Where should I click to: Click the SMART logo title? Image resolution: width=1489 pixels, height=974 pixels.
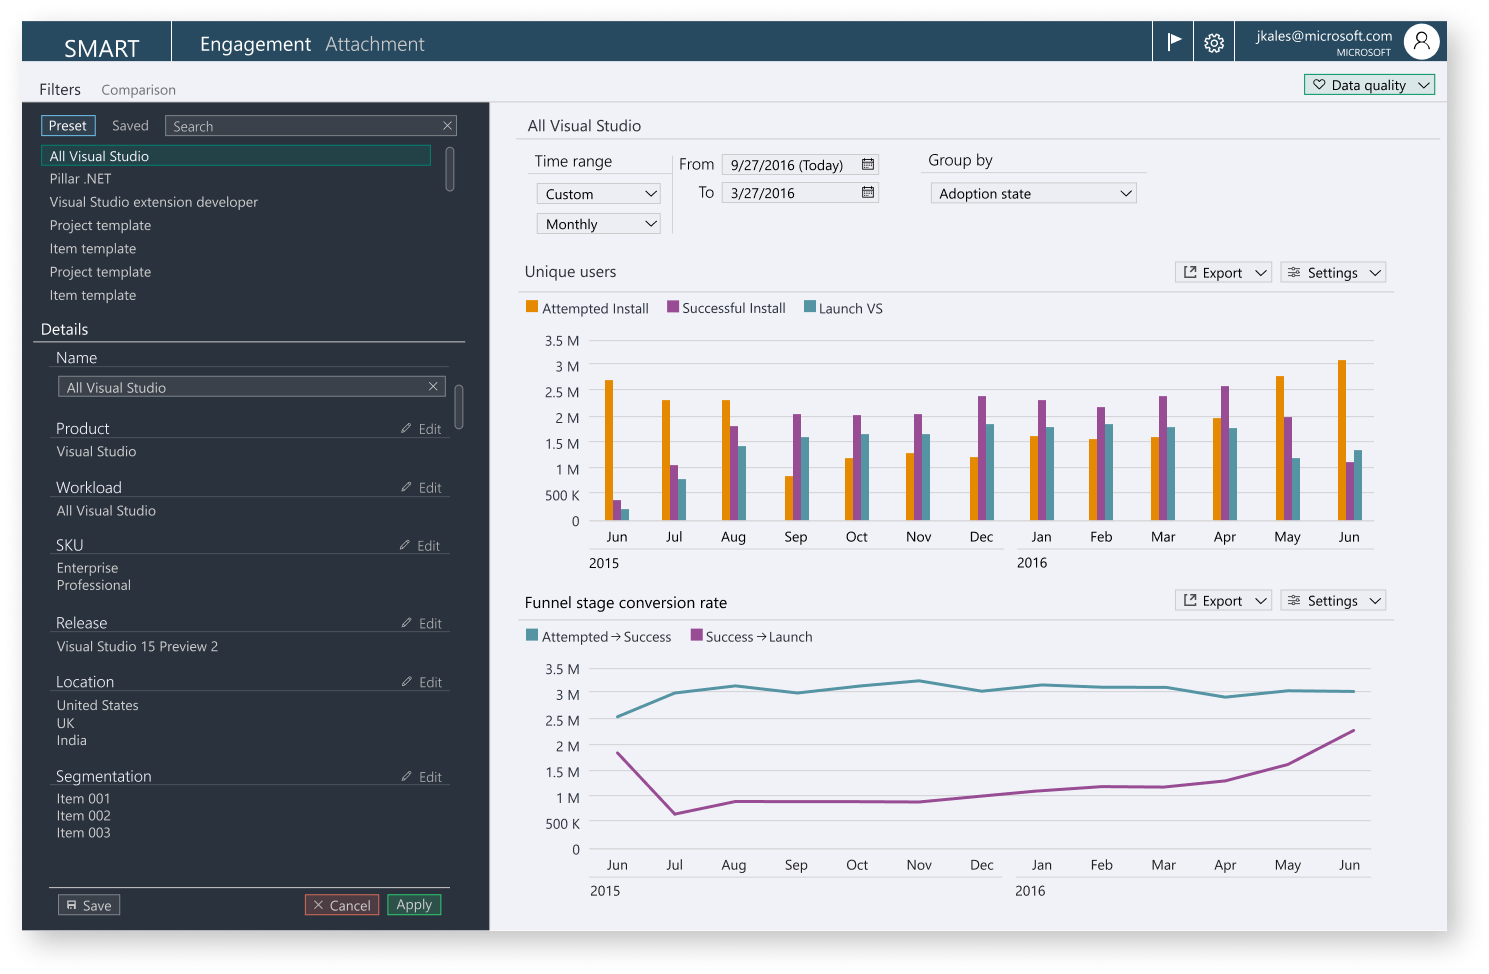[x=101, y=48]
